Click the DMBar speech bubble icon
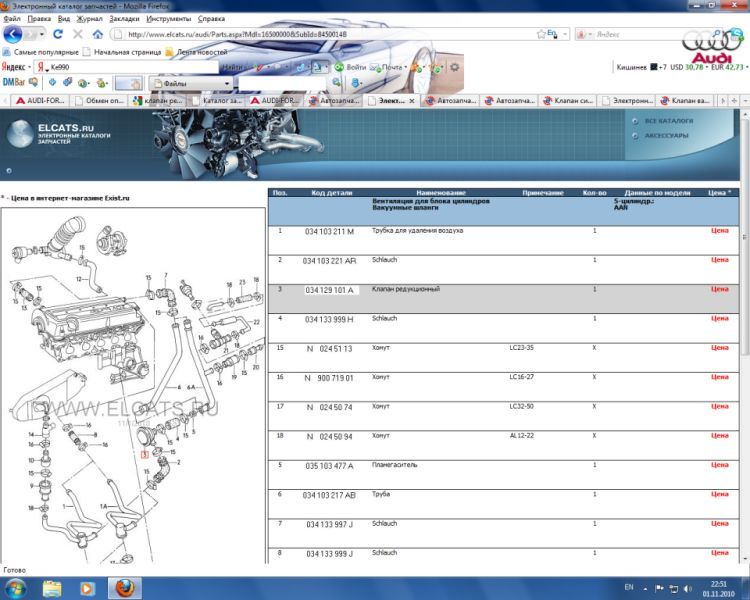This screenshot has width=750, height=600. click(x=33, y=82)
